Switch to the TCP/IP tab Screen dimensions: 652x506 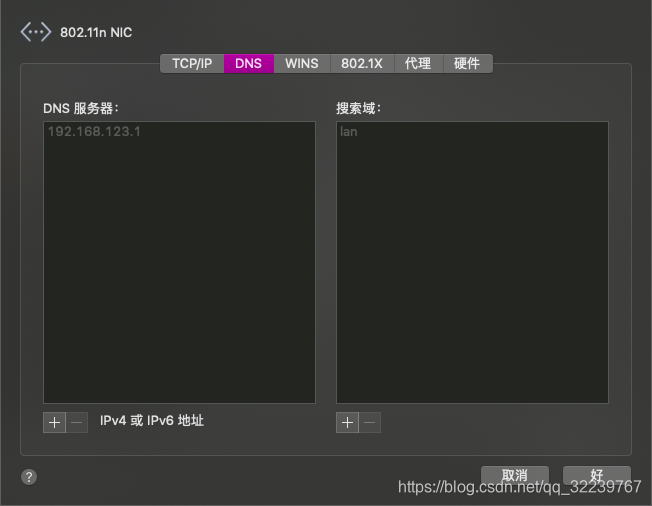click(x=192, y=64)
